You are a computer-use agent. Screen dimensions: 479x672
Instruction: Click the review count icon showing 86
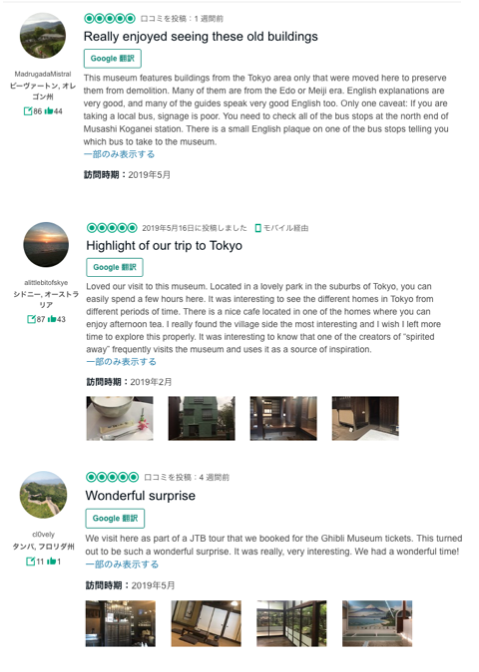28,111
